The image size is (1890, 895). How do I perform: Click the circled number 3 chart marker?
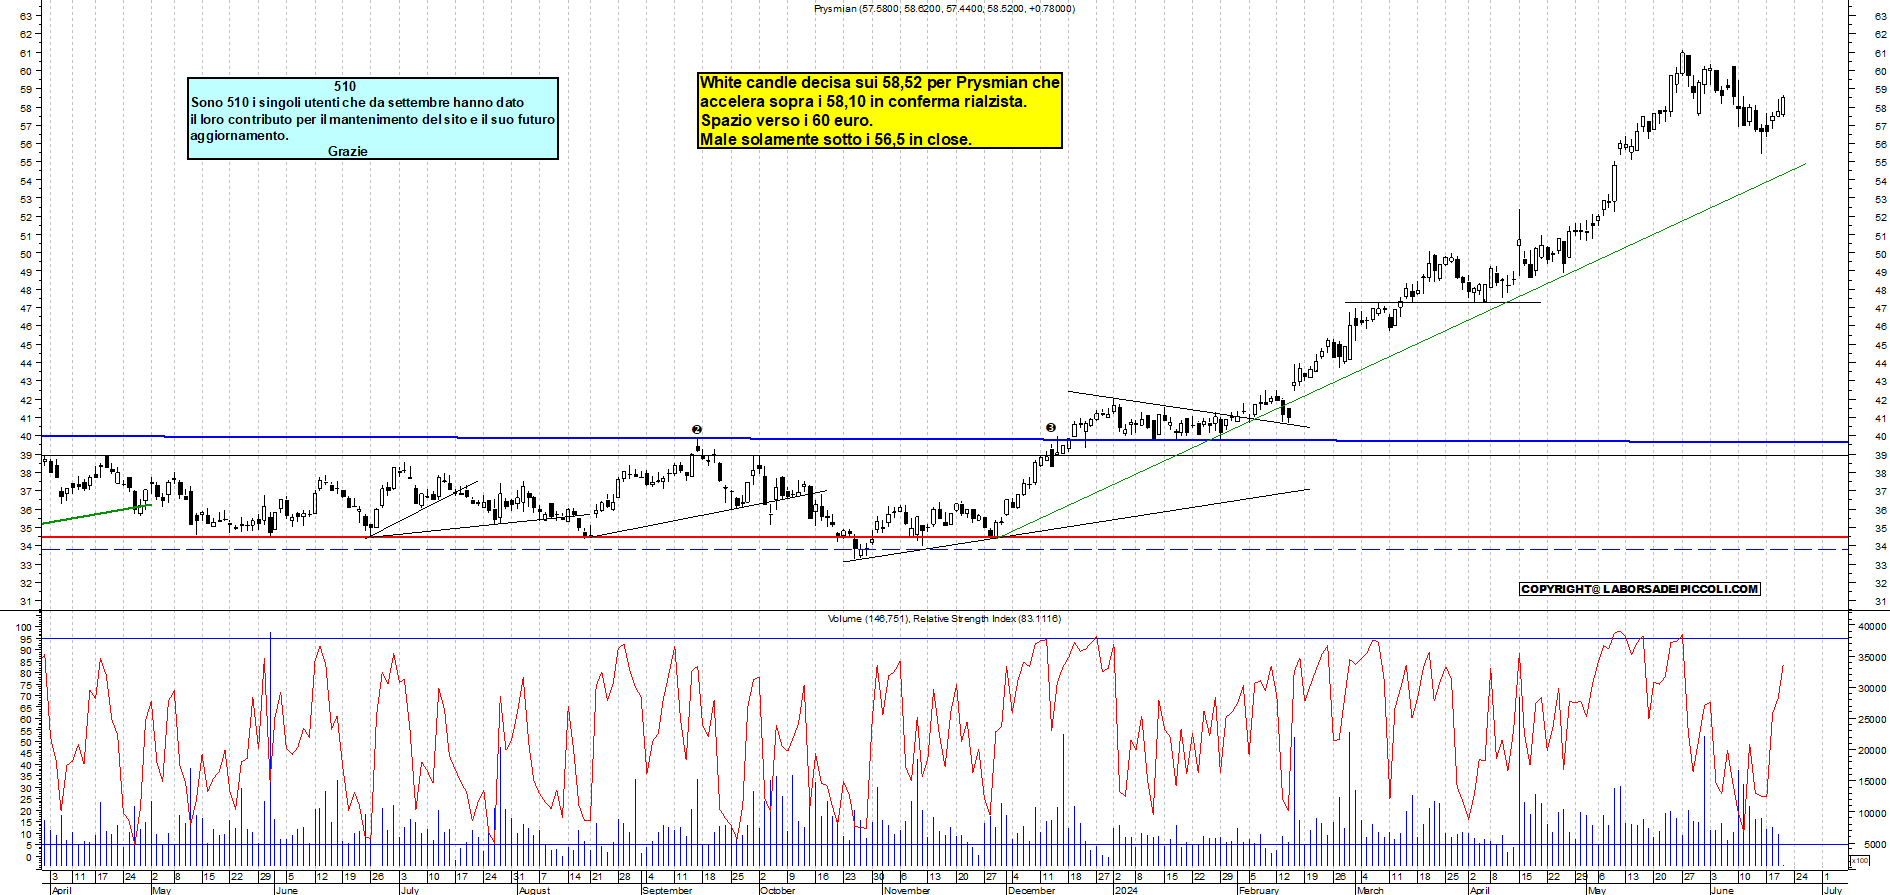pyautogui.click(x=1050, y=427)
